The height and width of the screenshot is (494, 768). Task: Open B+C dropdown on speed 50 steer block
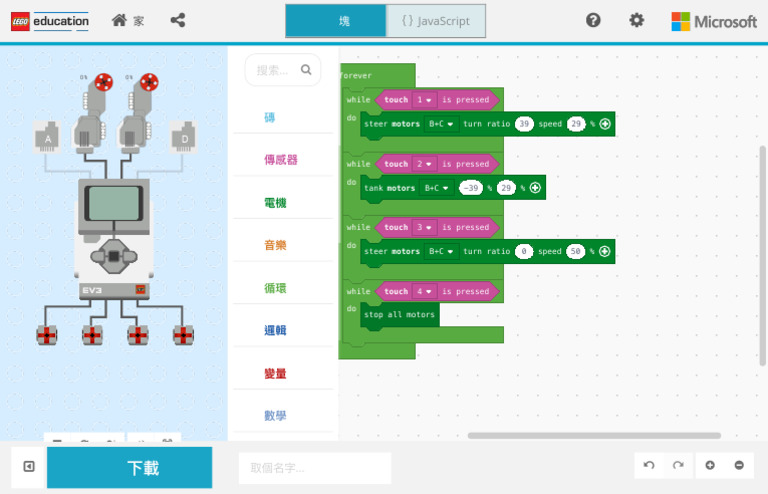(x=441, y=251)
